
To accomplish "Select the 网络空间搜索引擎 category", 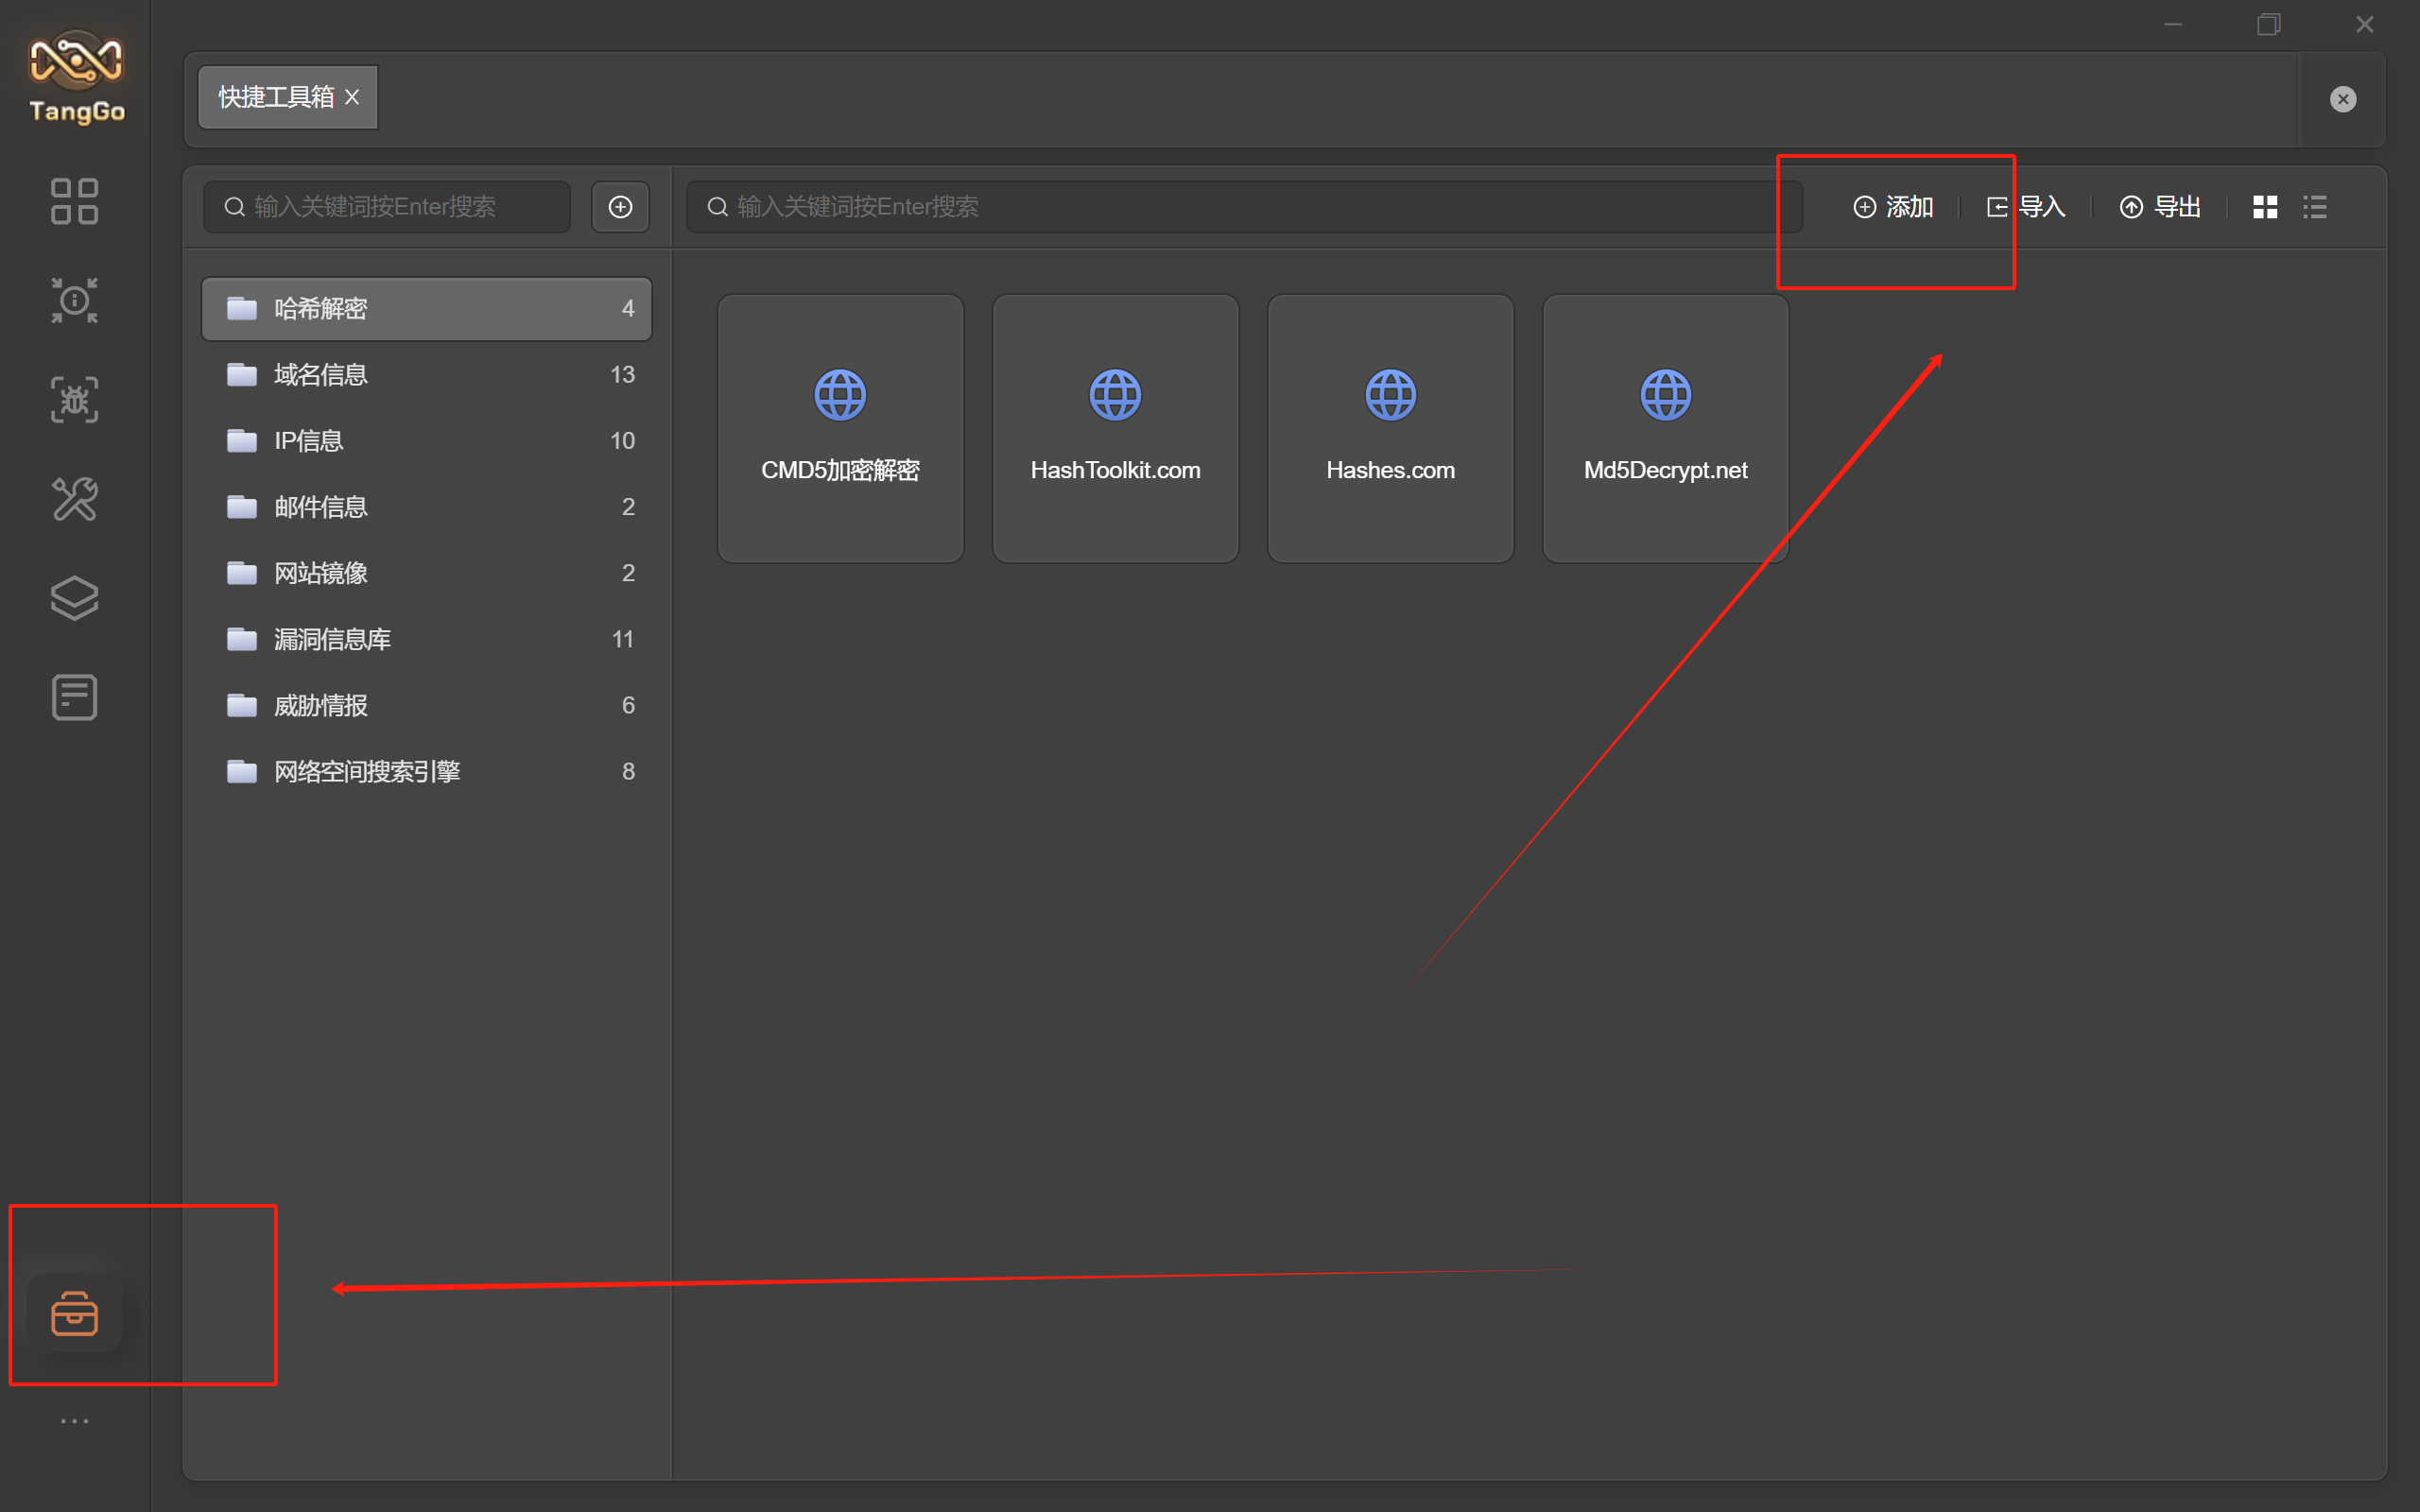I will (x=427, y=771).
